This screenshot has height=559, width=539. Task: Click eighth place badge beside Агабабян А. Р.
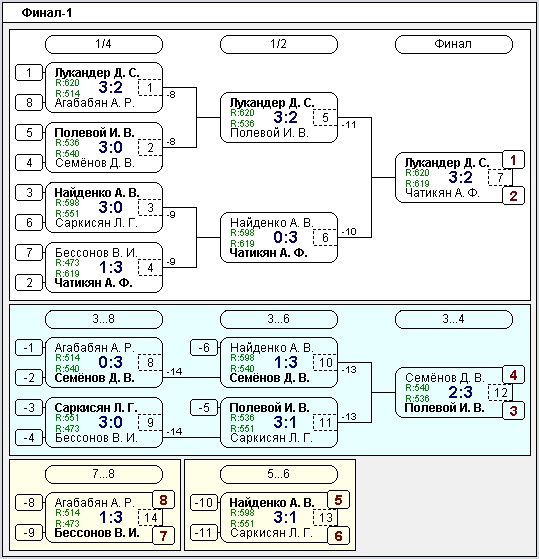pyautogui.click(x=163, y=500)
